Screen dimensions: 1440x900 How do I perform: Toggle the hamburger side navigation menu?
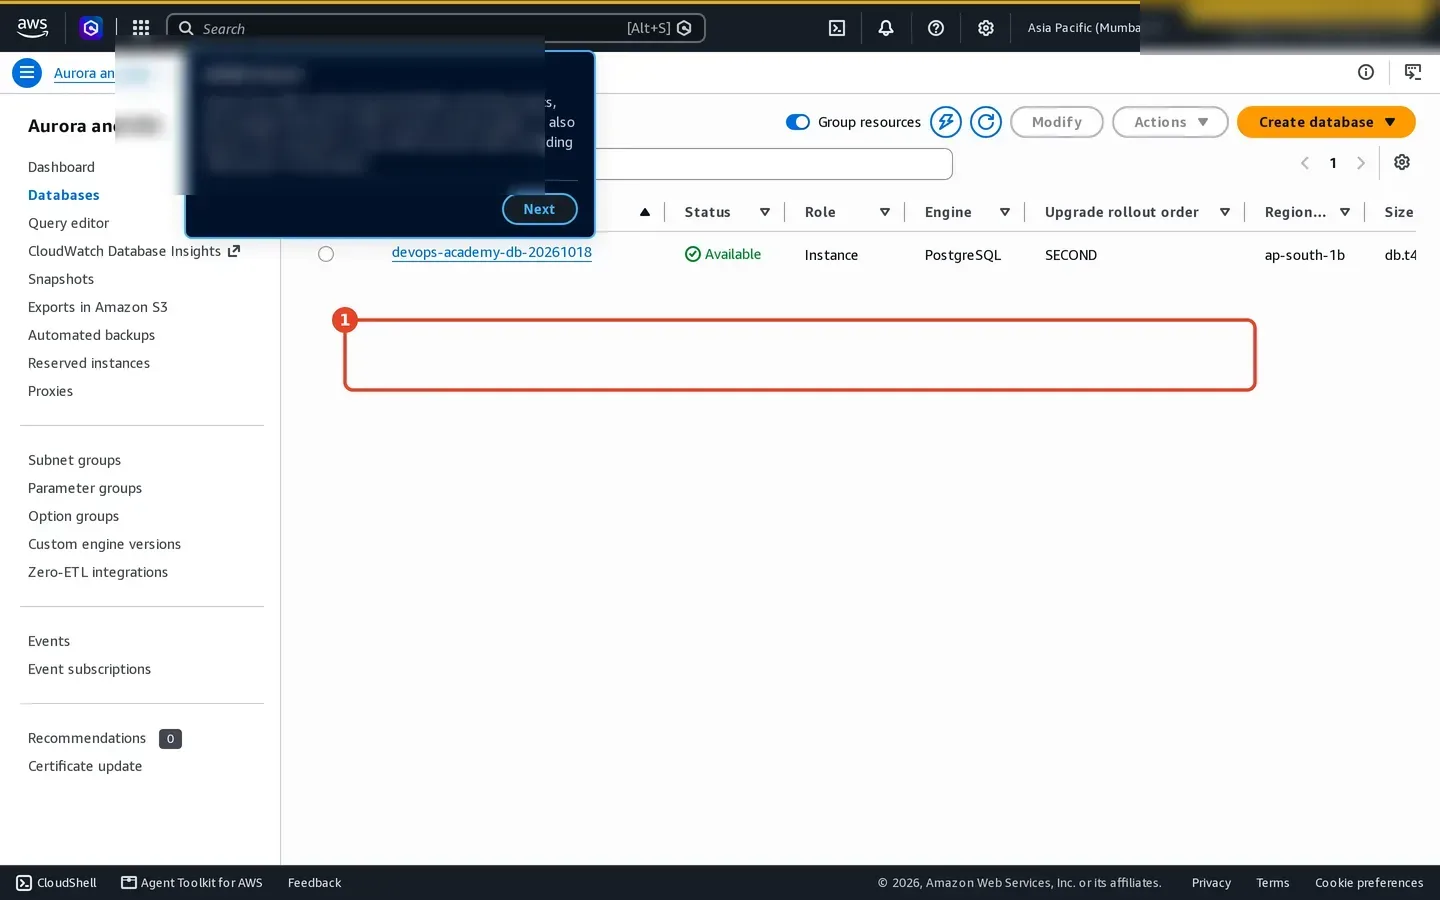coord(27,72)
